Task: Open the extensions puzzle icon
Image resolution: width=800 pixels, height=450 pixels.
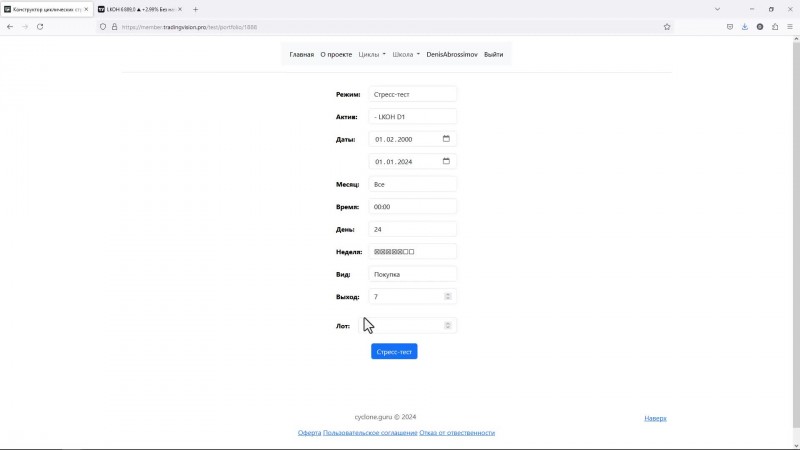Action: (775, 27)
